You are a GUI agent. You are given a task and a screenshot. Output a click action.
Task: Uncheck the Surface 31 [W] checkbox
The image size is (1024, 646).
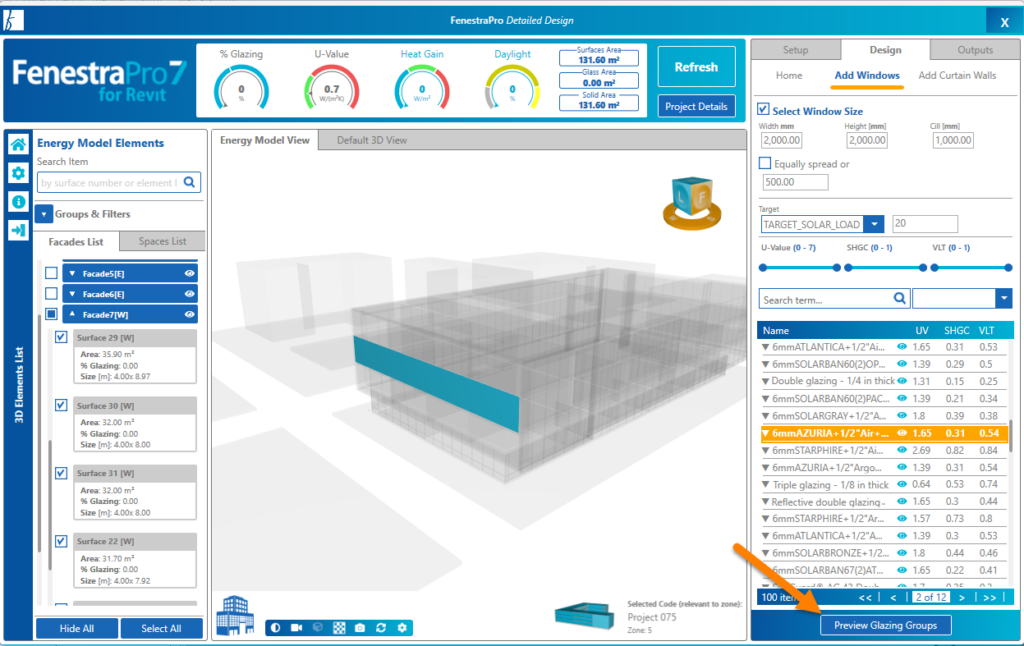coord(61,473)
